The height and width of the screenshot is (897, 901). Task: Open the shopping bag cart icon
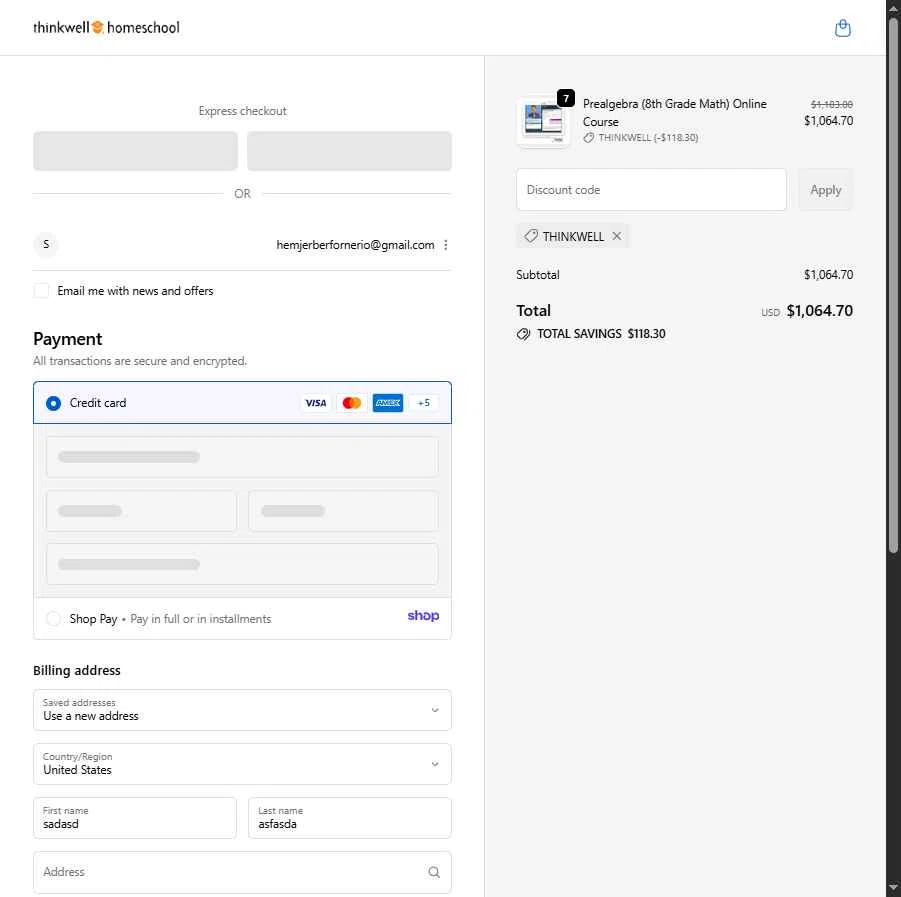(x=842, y=28)
